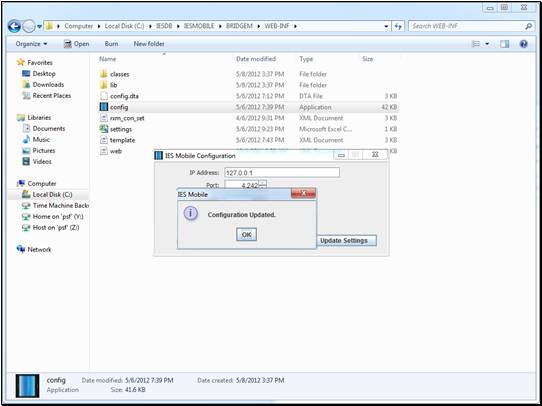Image resolution: width=542 pixels, height=406 pixels.
Task: Open Music library
Action: tap(41, 140)
